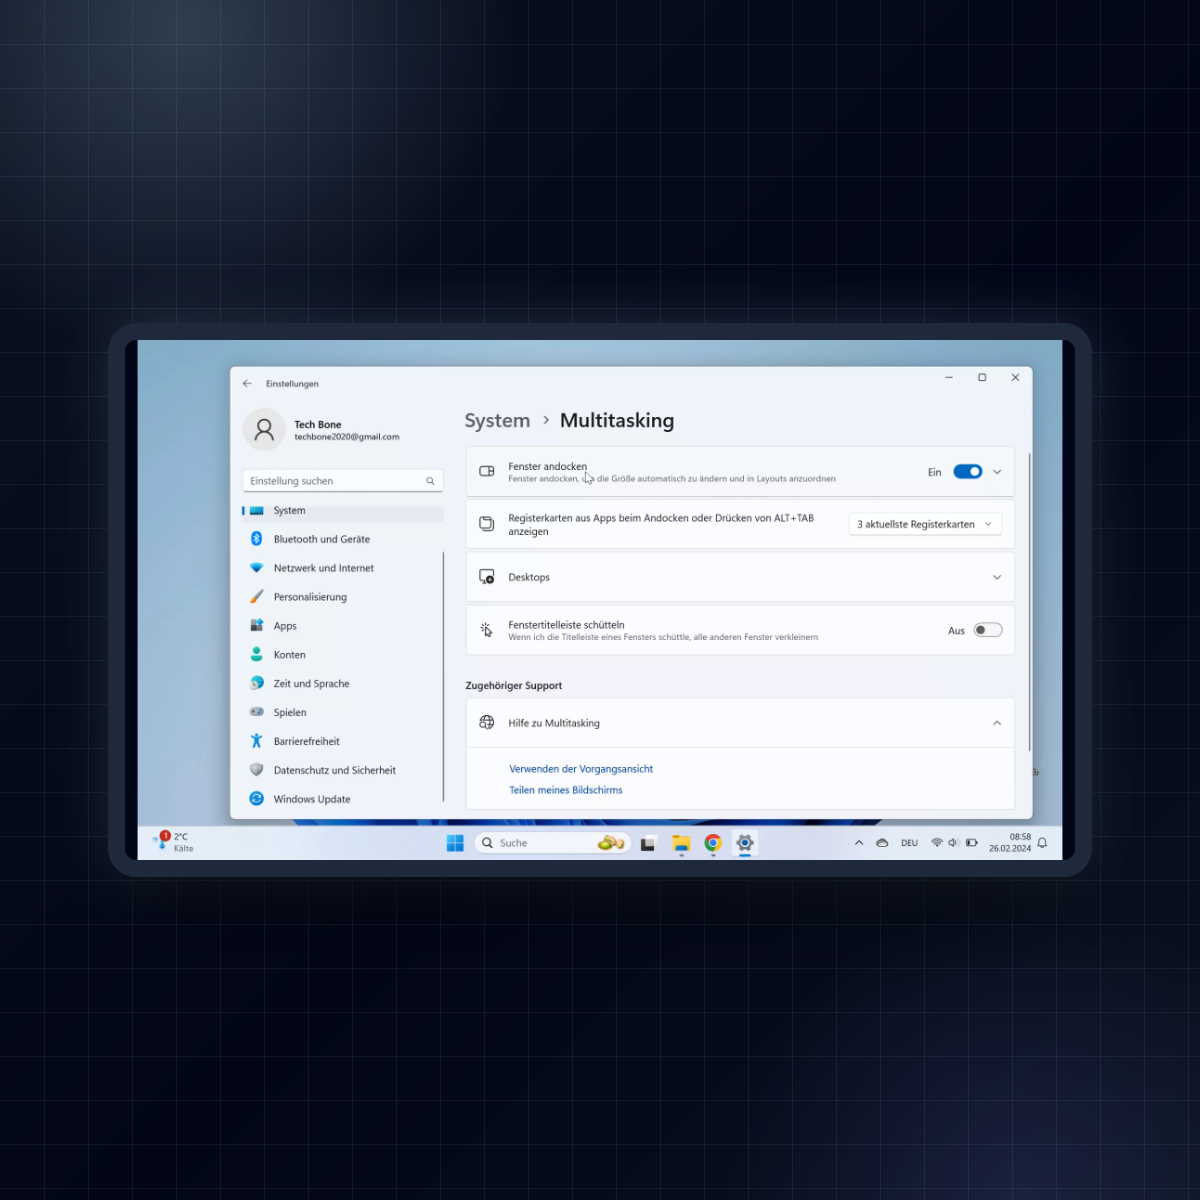The width and height of the screenshot is (1200, 1200).
Task: Click the settings content vertical scrollbar
Action: (x=1029, y=600)
